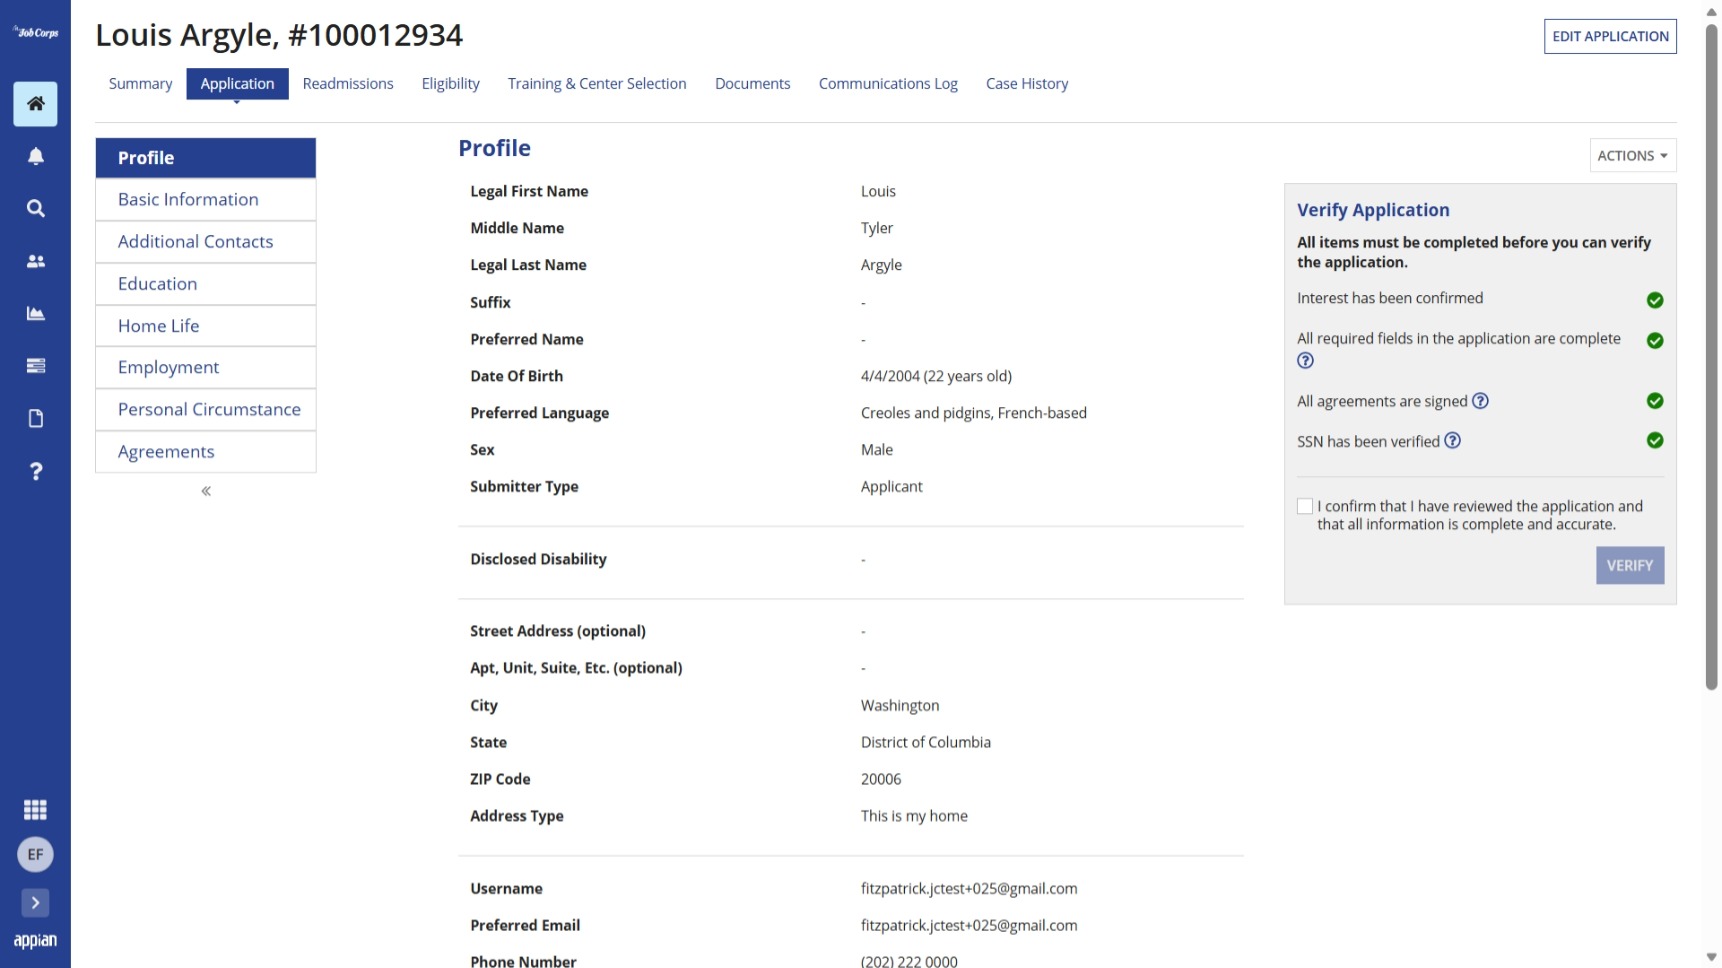The image size is (1722, 968).
Task: Click the City value Washington
Action: (900, 706)
